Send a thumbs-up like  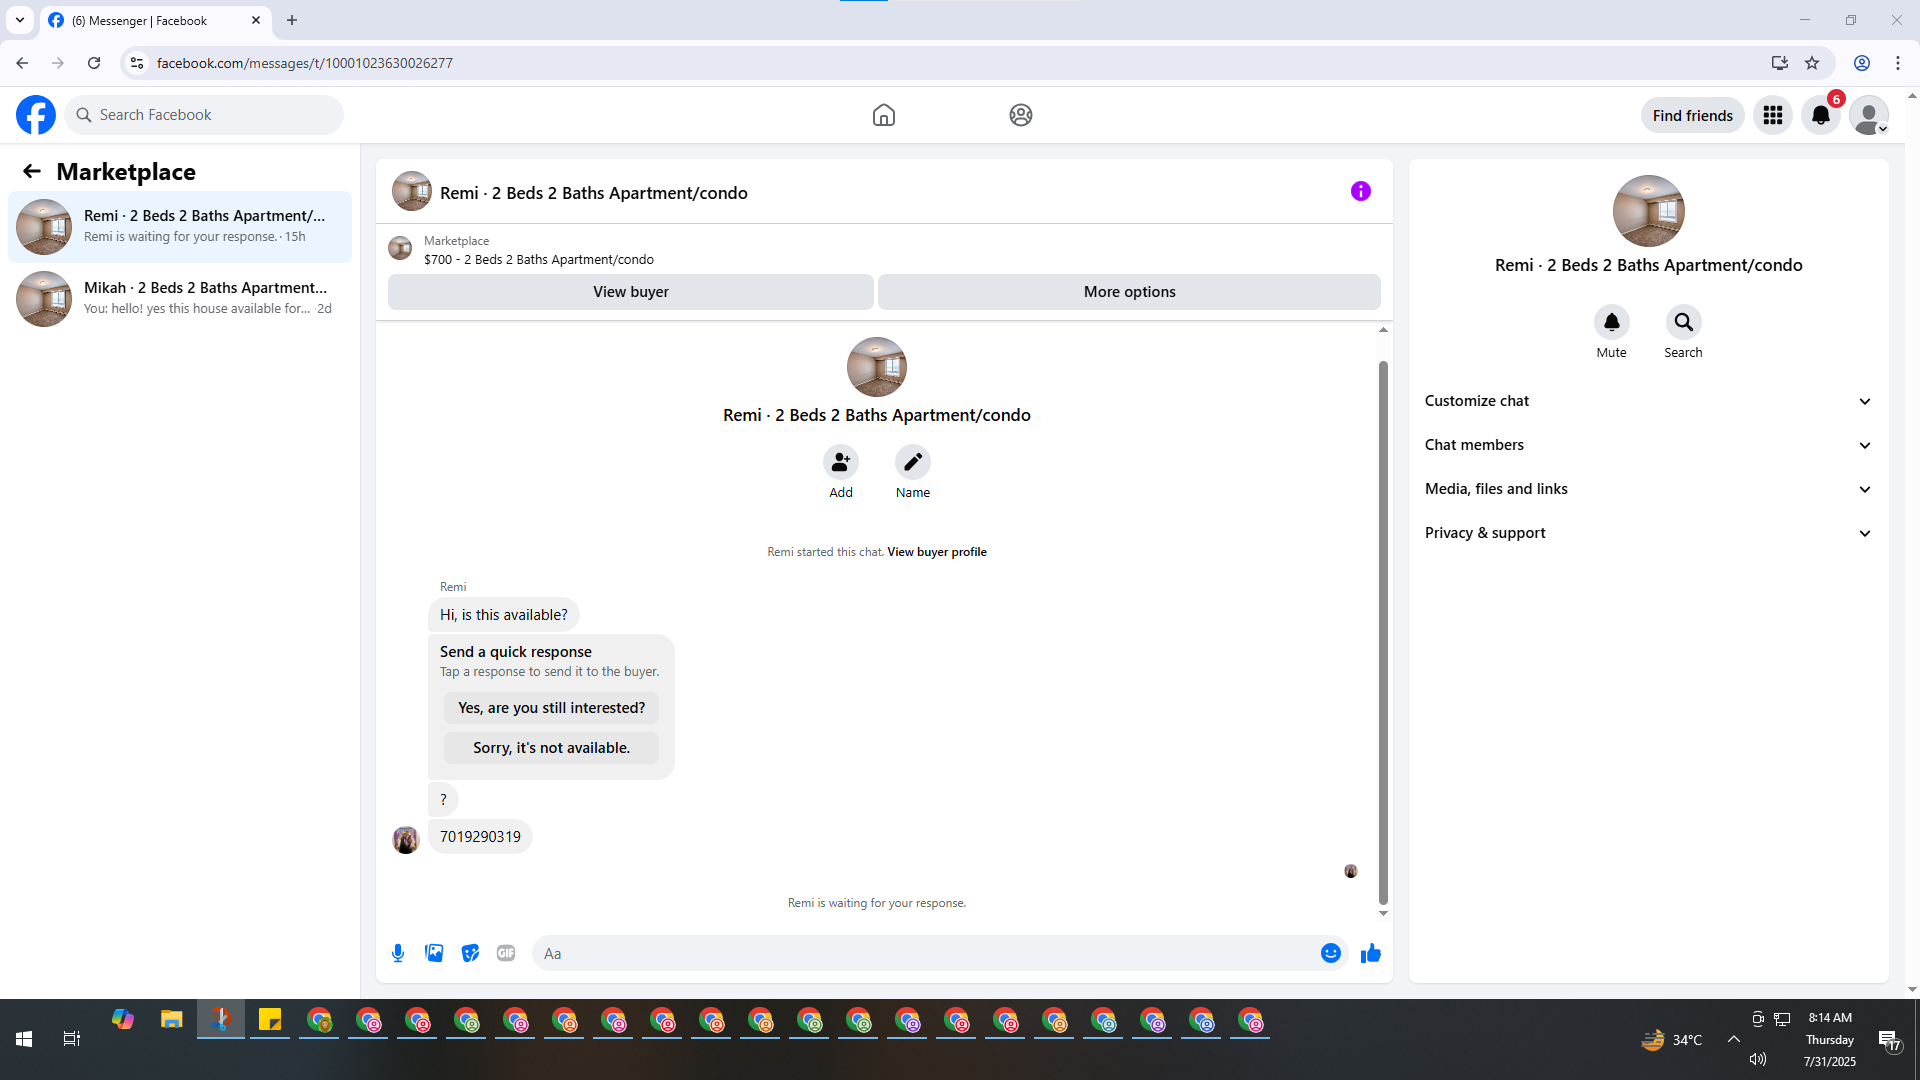[x=1370, y=953]
